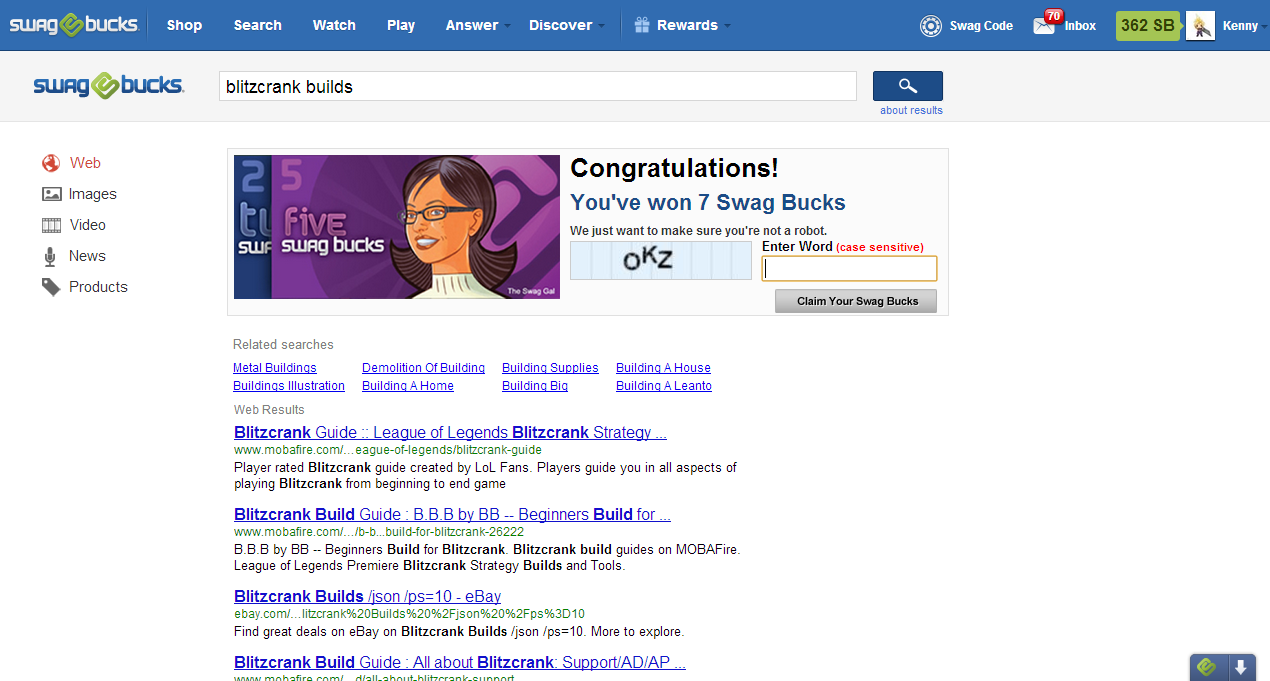Open Building Supplies related search
This screenshot has width=1270, height=681.
coord(550,368)
